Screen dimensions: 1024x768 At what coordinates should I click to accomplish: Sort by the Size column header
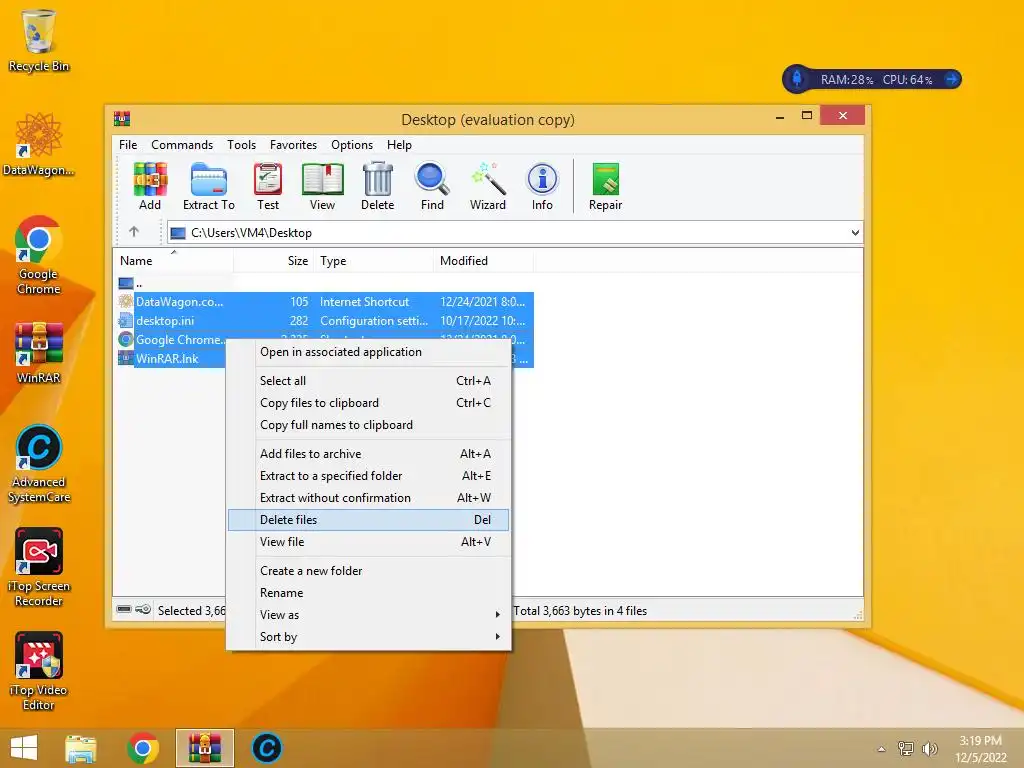tap(274, 261)
